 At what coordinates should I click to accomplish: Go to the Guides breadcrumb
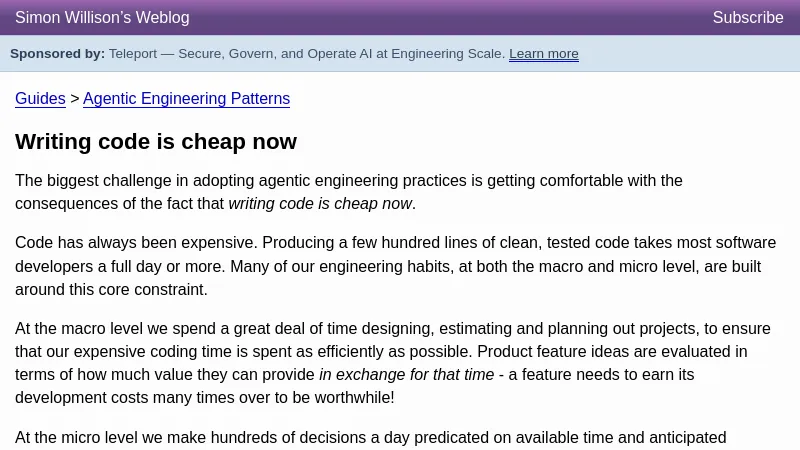pyautogui.click(x=40, y=99)
